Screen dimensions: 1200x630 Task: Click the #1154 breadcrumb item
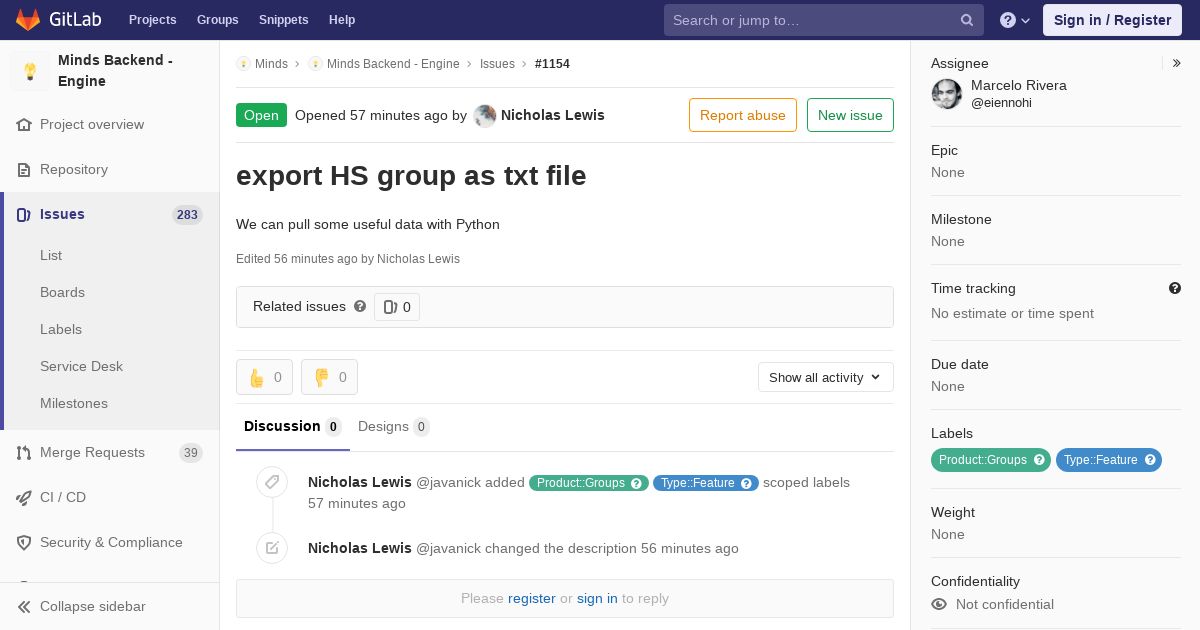click(x=552, y=64)
